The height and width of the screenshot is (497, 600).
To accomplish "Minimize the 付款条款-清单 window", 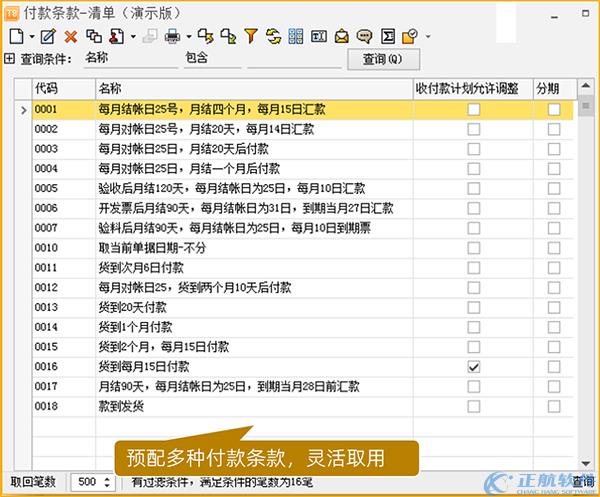I will 554,16.
